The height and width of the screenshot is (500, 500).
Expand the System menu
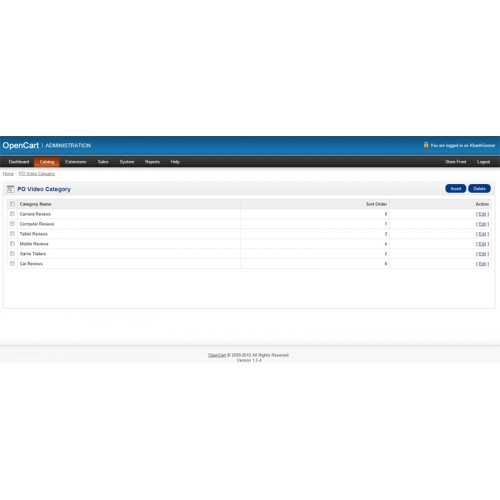click(x=127, y=162)
